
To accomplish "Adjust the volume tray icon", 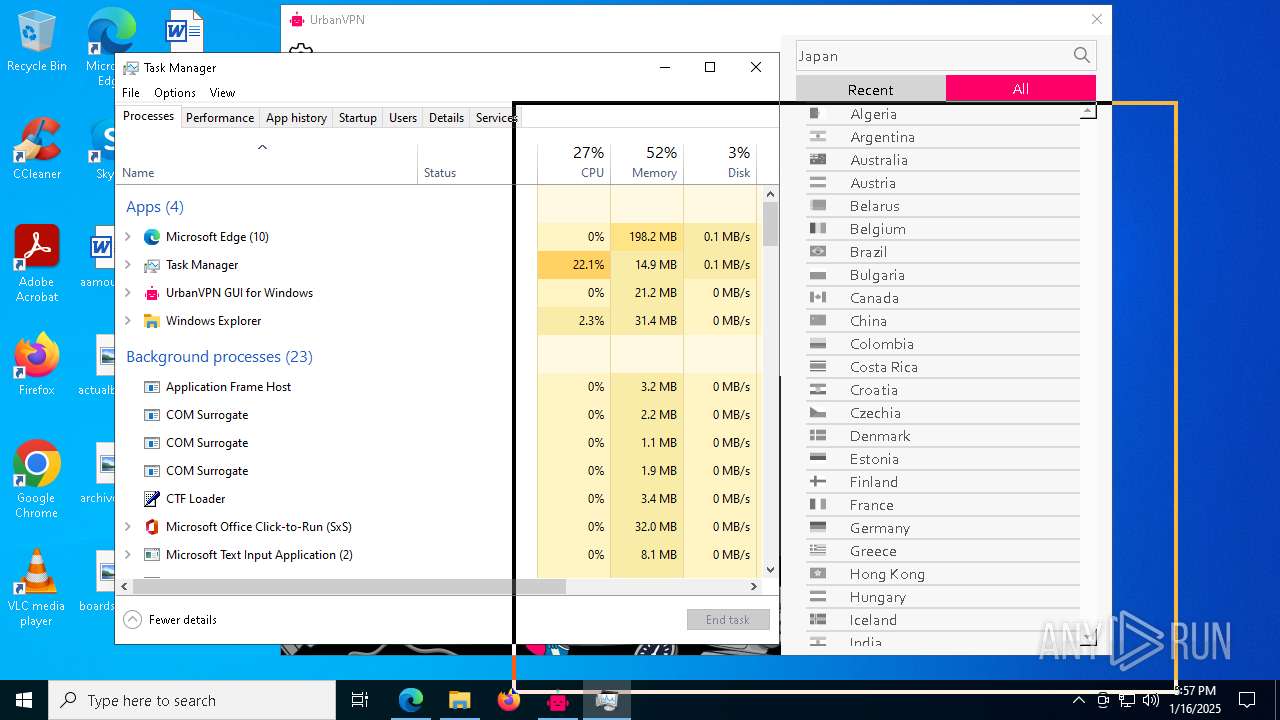I will tap(1150, 700).
